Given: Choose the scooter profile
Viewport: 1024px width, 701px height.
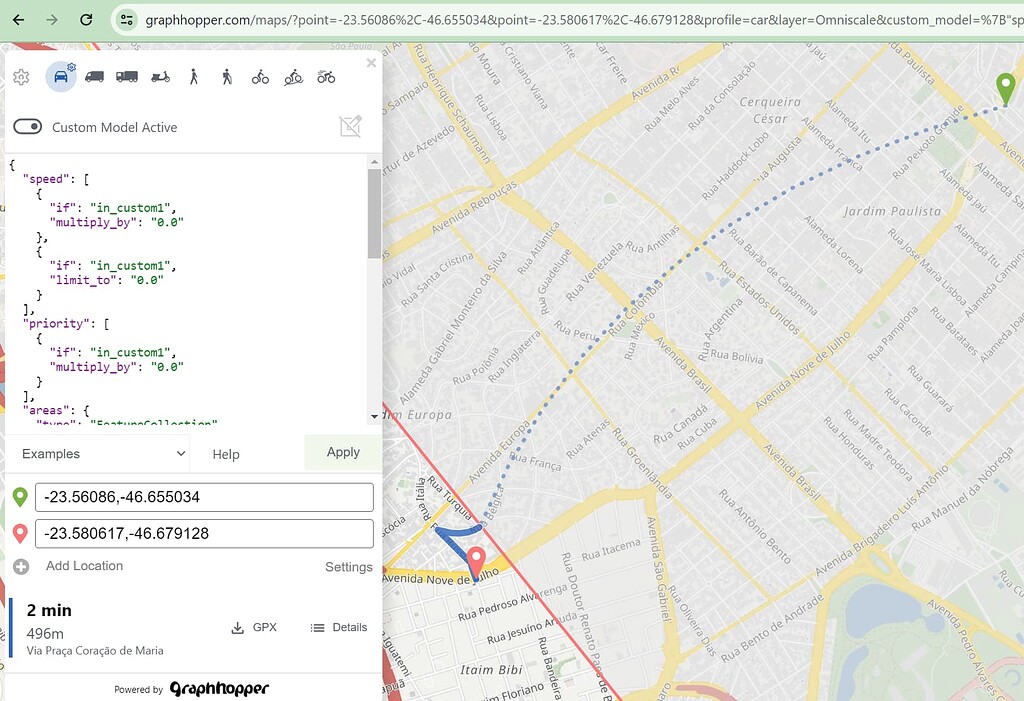Looking at the screenshot, I should coord(160,76).
